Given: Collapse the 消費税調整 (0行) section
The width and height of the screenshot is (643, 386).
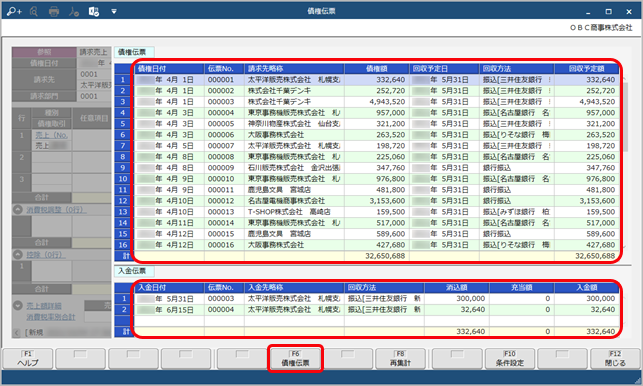Looking at the screenshot, I should [18, 210].
